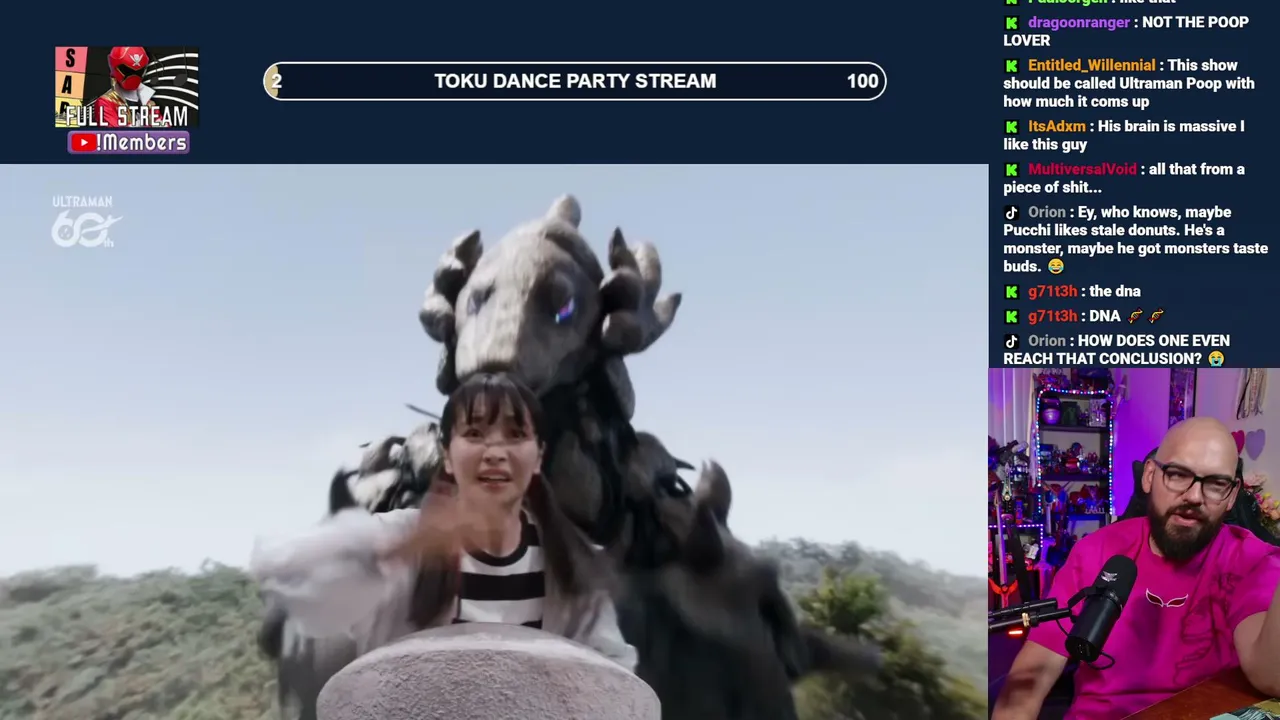This screenshot has height=720, width=1280.
Task: Click the 'TOKU DANCE PARTY STREAM' goal bar title
Action: click(x=575, y=81)
